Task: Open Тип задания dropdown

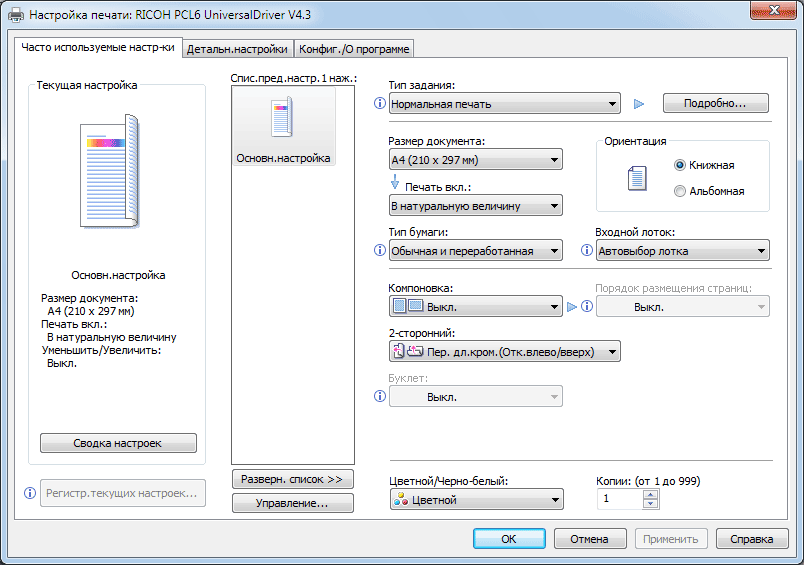Action: point(505,104)
